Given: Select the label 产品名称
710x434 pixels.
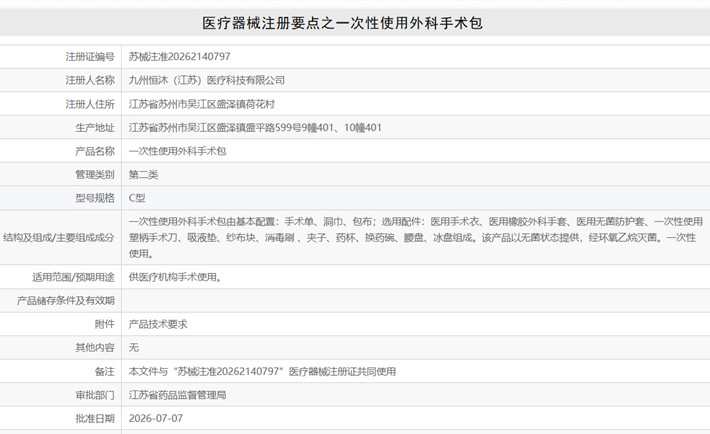Looking at the screenshot, I should pos(95,151).
